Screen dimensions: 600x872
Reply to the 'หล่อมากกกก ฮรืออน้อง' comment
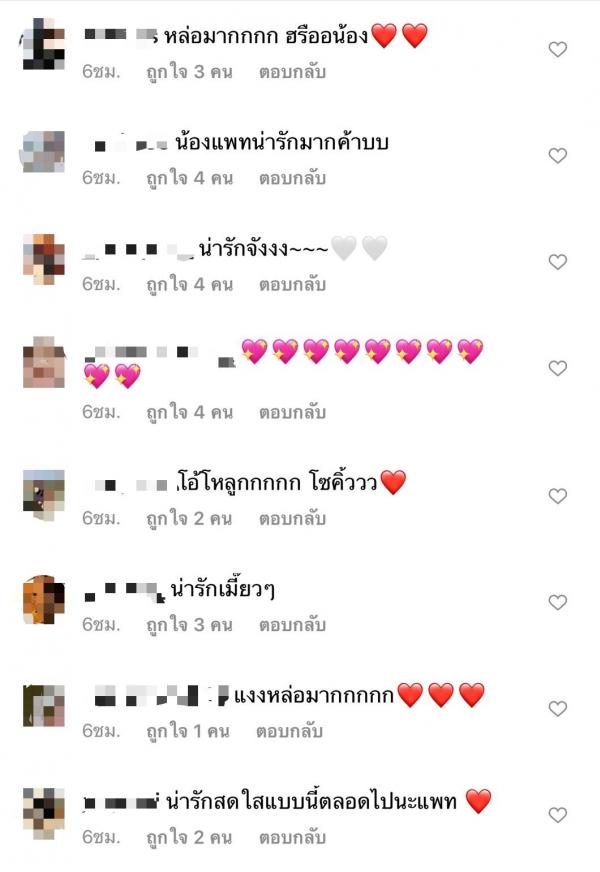292,72
